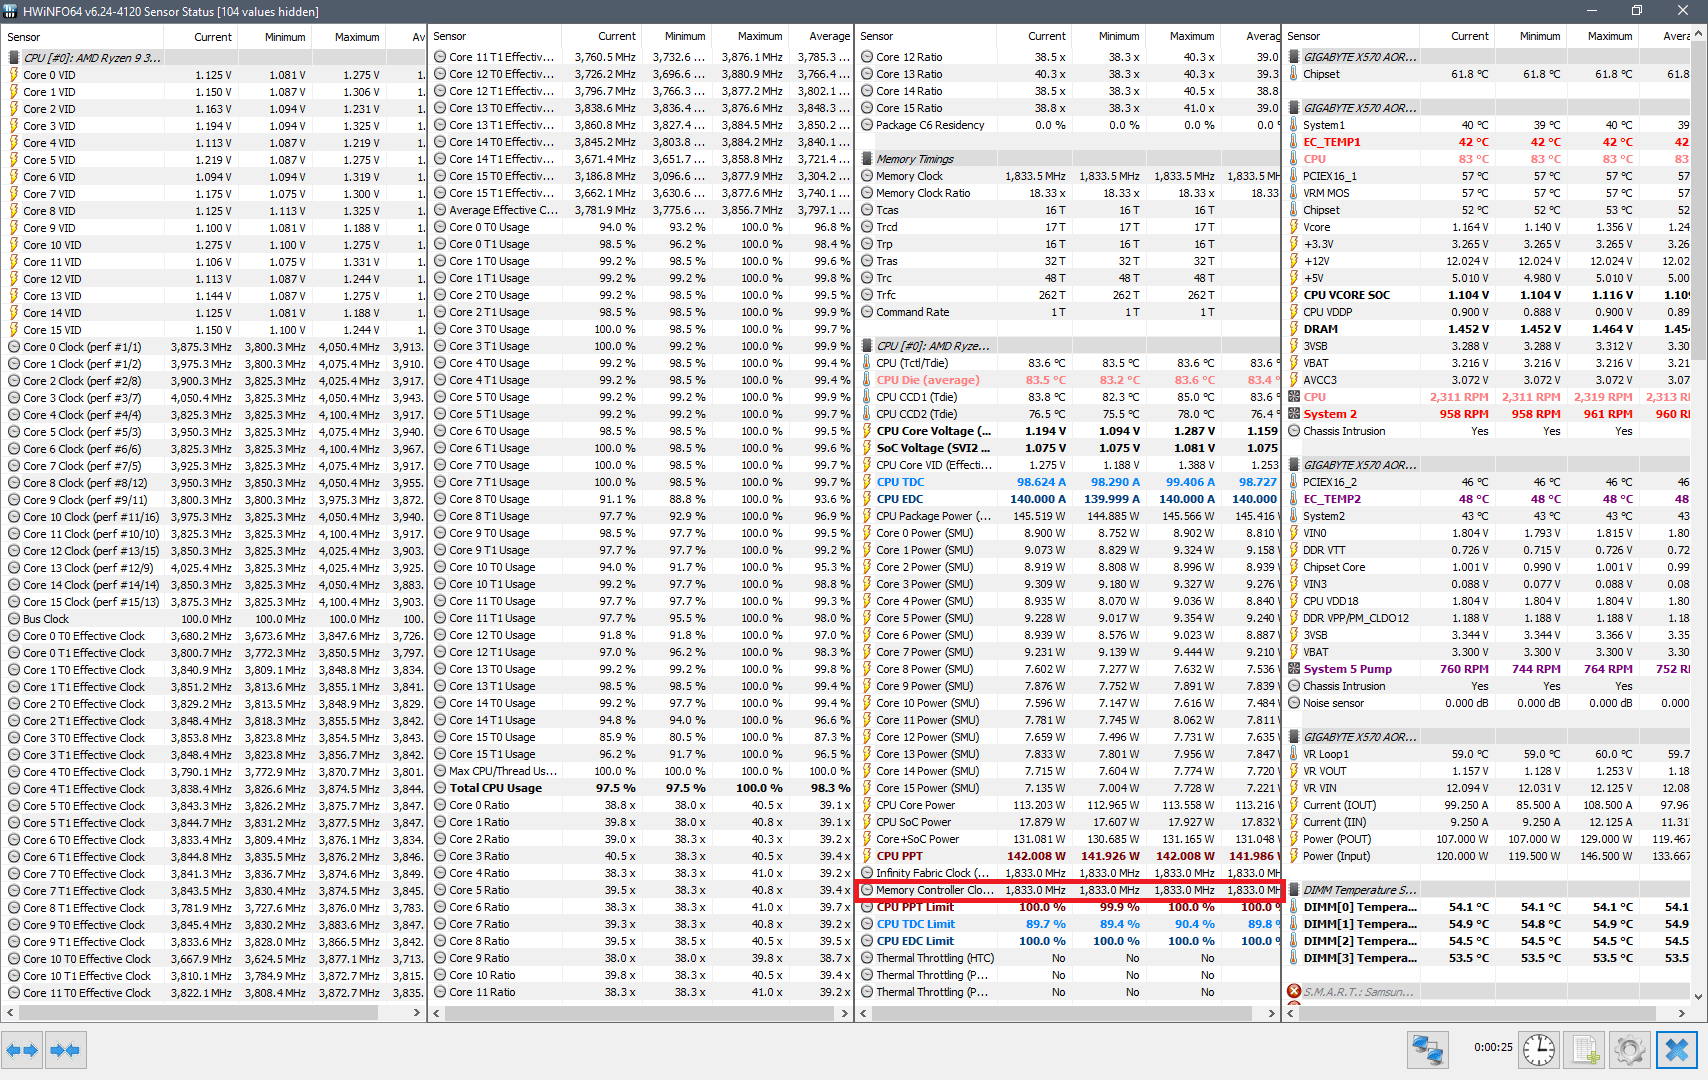Click the icon beside Memory Controller Clock

pos(867,890)
